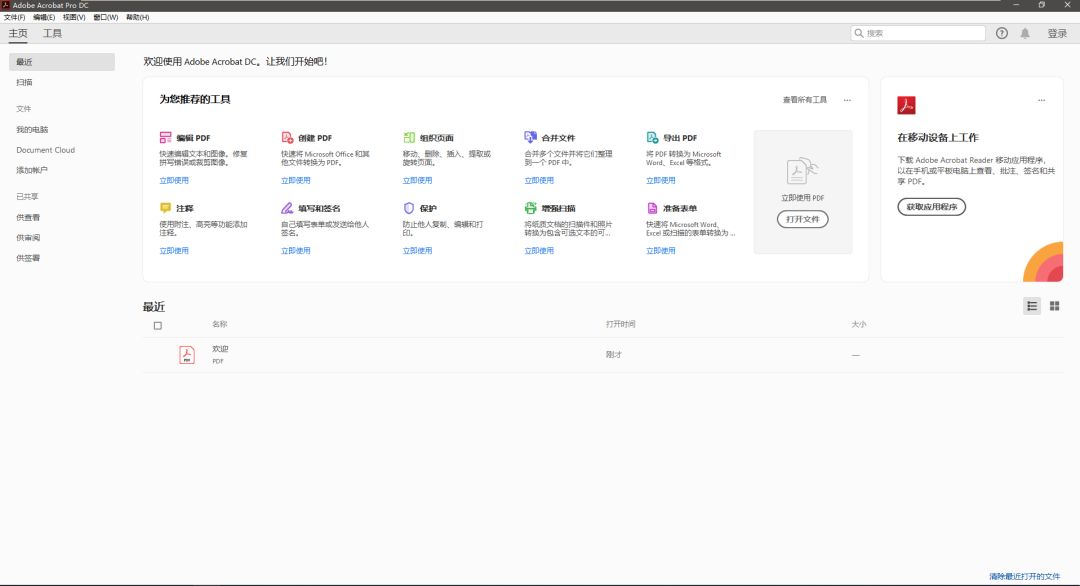Image resolution: width=1080 pixels, height=586 pixels.
Task: Click the 刚才 opened-time cell
Action: 614,355
